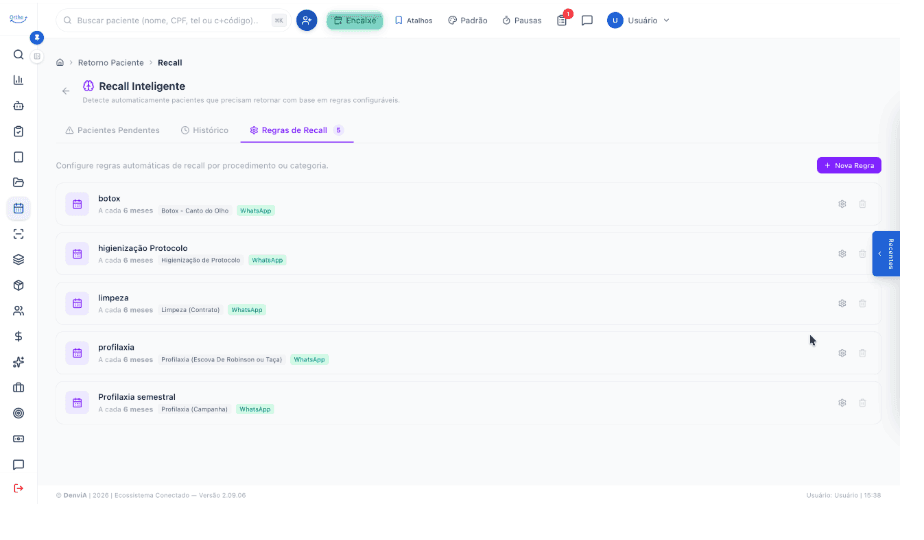Expand the Recentes side panel
Image resolution: width=924 pixels, height=540 pixels.
tap(886, 253)
